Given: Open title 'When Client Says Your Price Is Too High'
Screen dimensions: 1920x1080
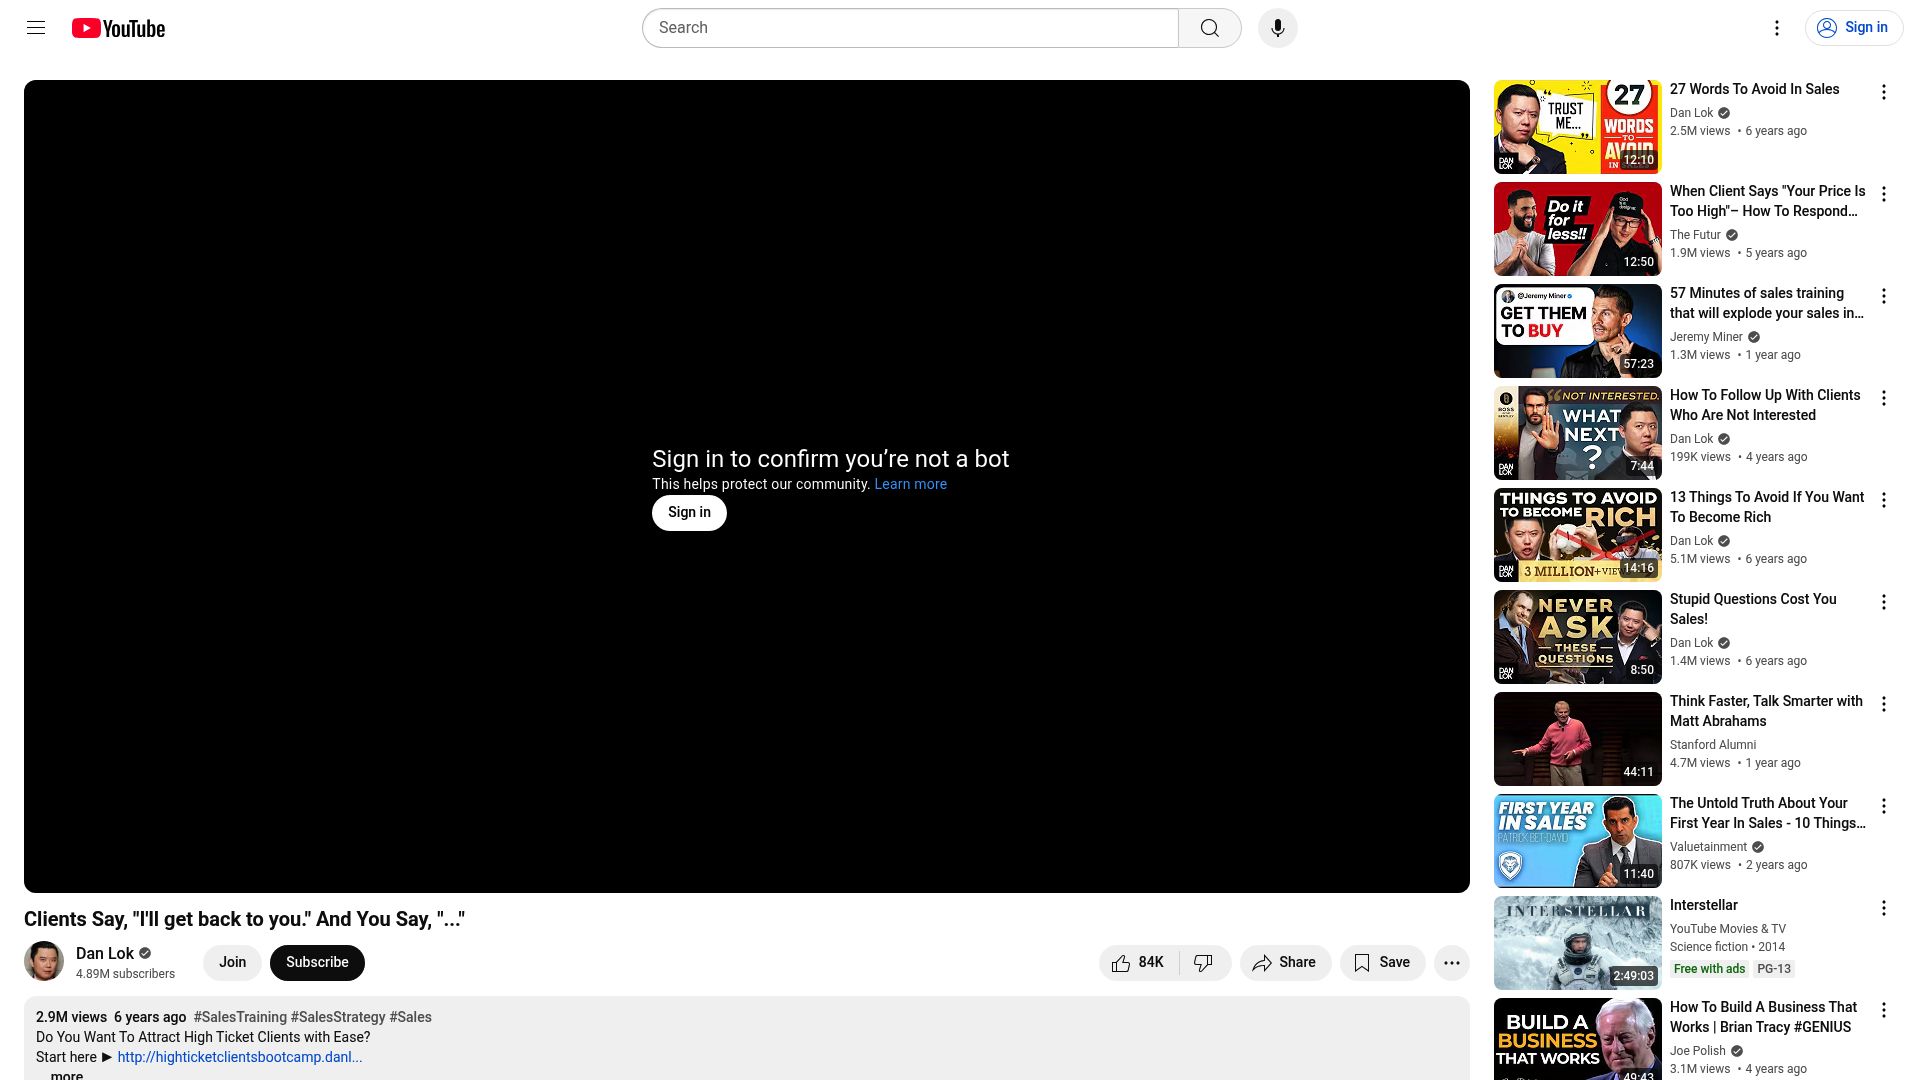Looking at the screenshot, I should [1767, 201].
